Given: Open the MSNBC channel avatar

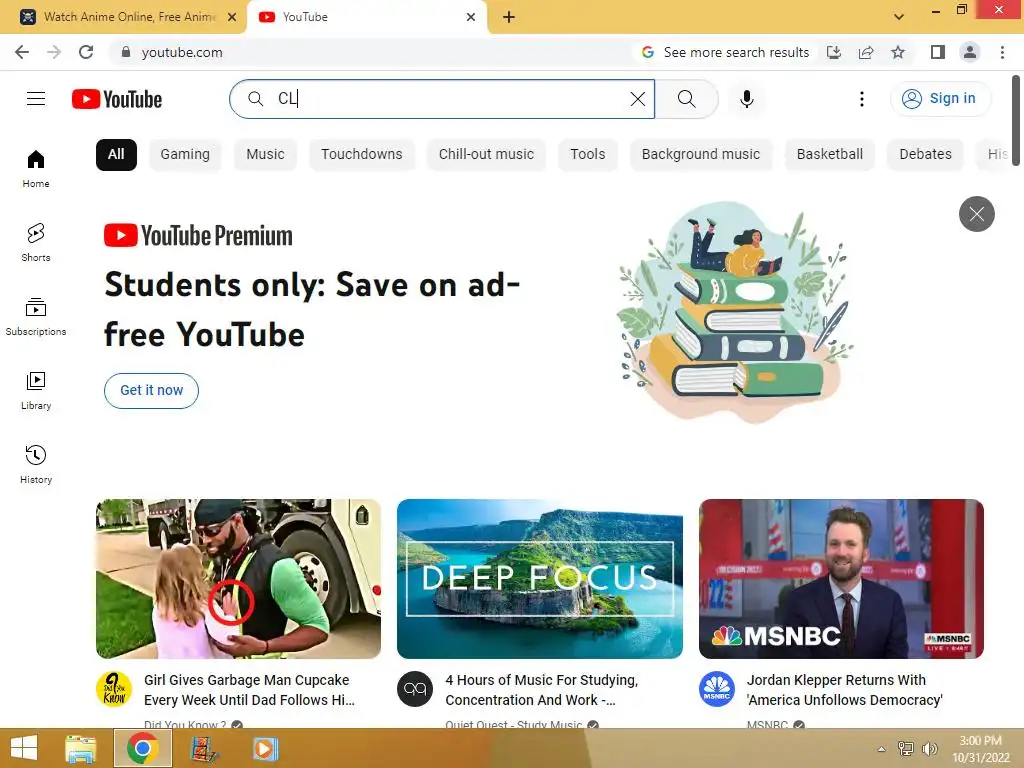Looking at the screenshot, I should [716, 689].
